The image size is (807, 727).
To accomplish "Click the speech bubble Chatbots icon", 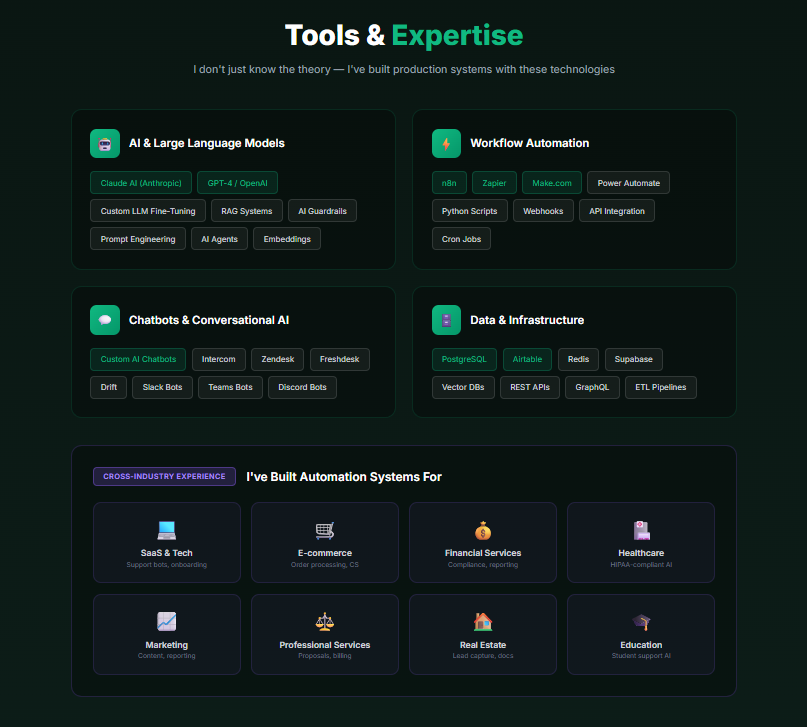I will pos(104,320).
